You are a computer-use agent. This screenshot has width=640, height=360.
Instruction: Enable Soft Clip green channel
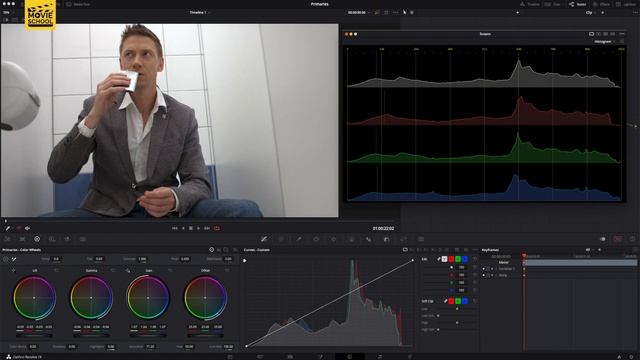(x=458, y=301)
